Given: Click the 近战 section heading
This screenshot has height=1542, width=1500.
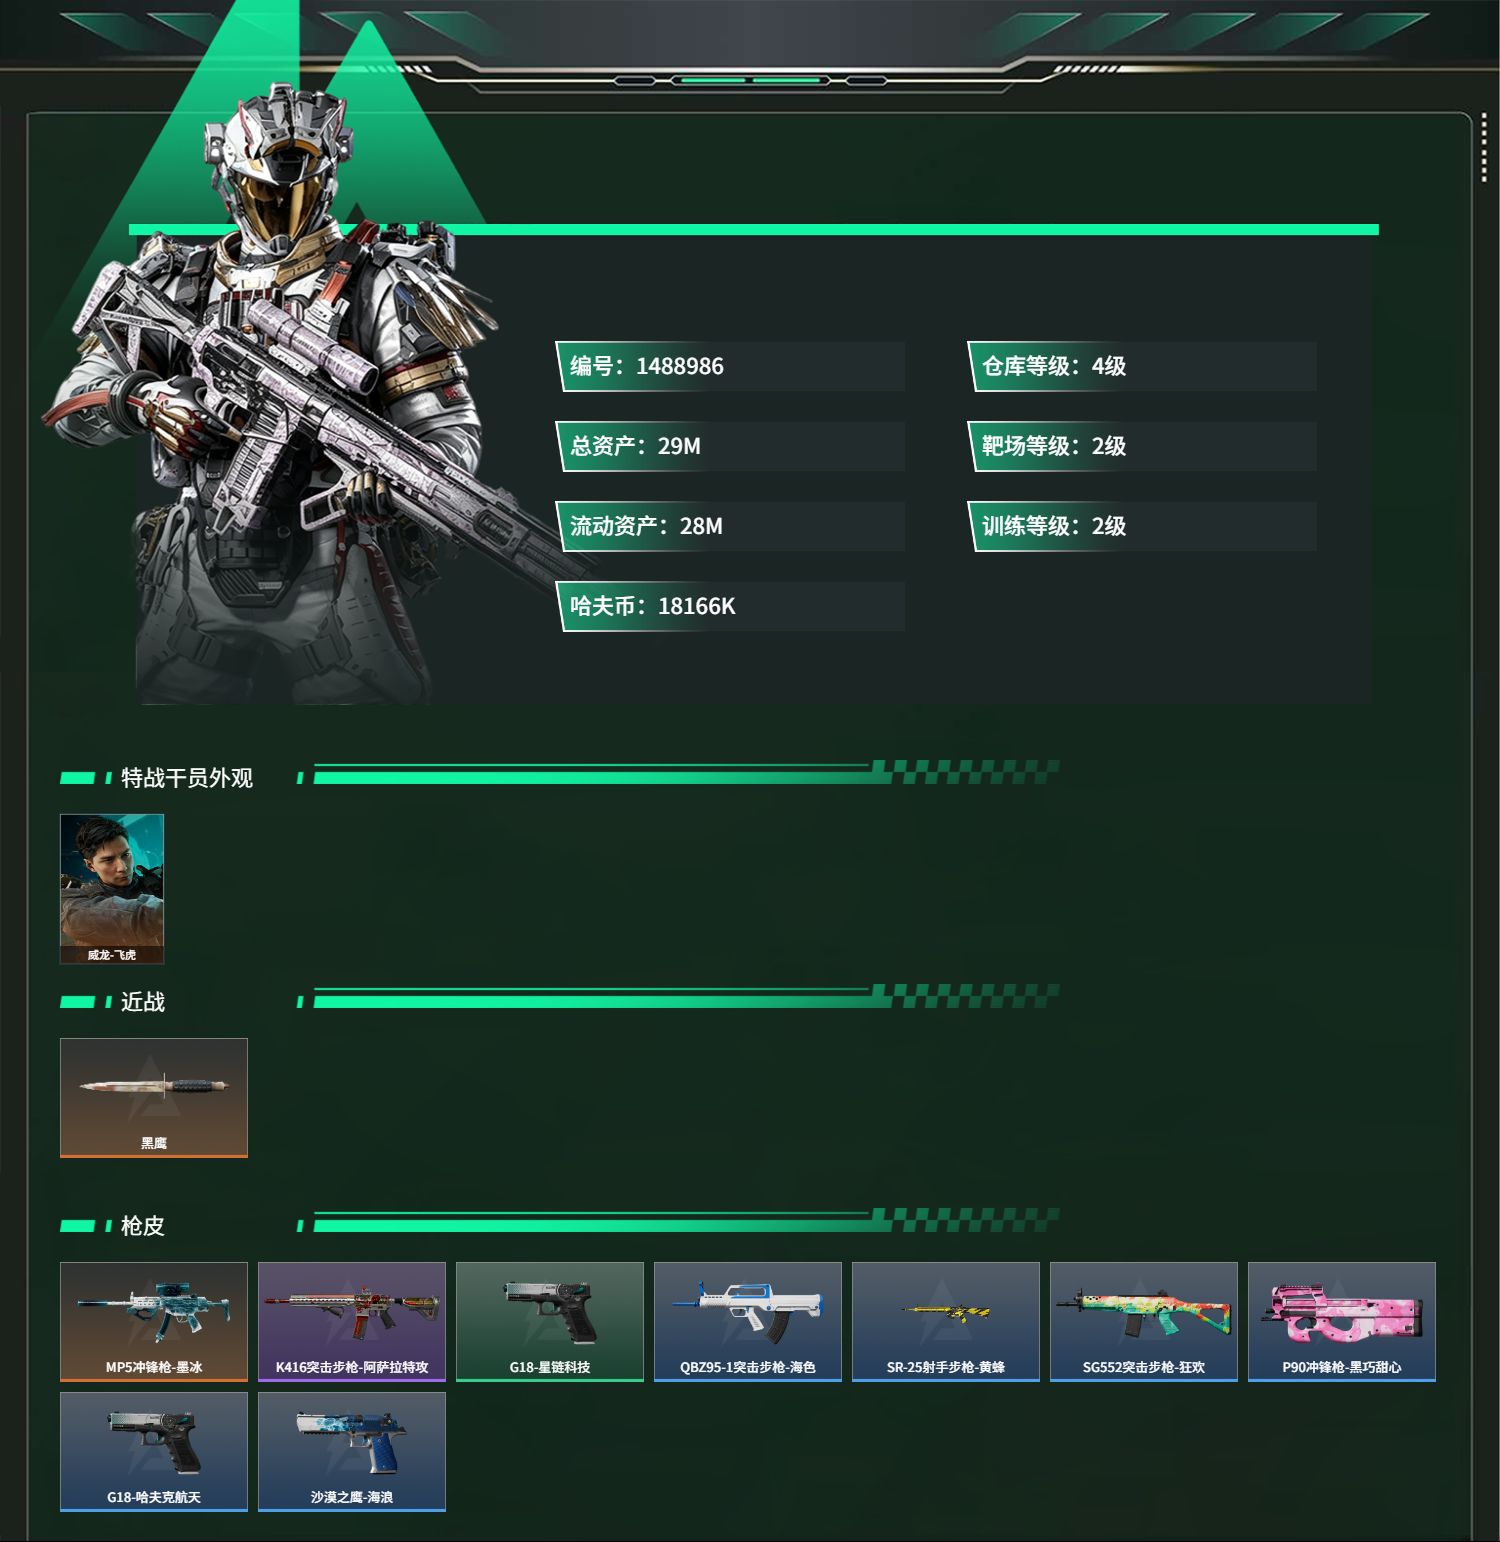Looking at the screenshot, I should 143,1002.
